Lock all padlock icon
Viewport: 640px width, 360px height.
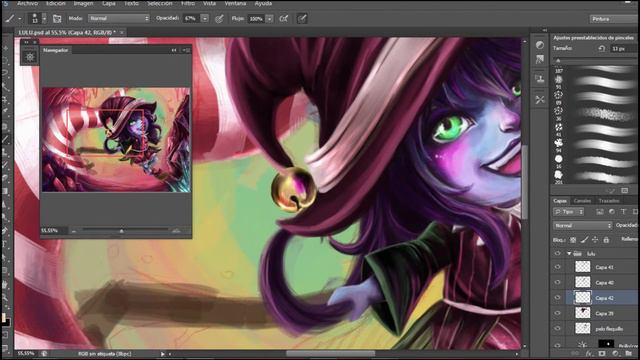pos(606,240)
